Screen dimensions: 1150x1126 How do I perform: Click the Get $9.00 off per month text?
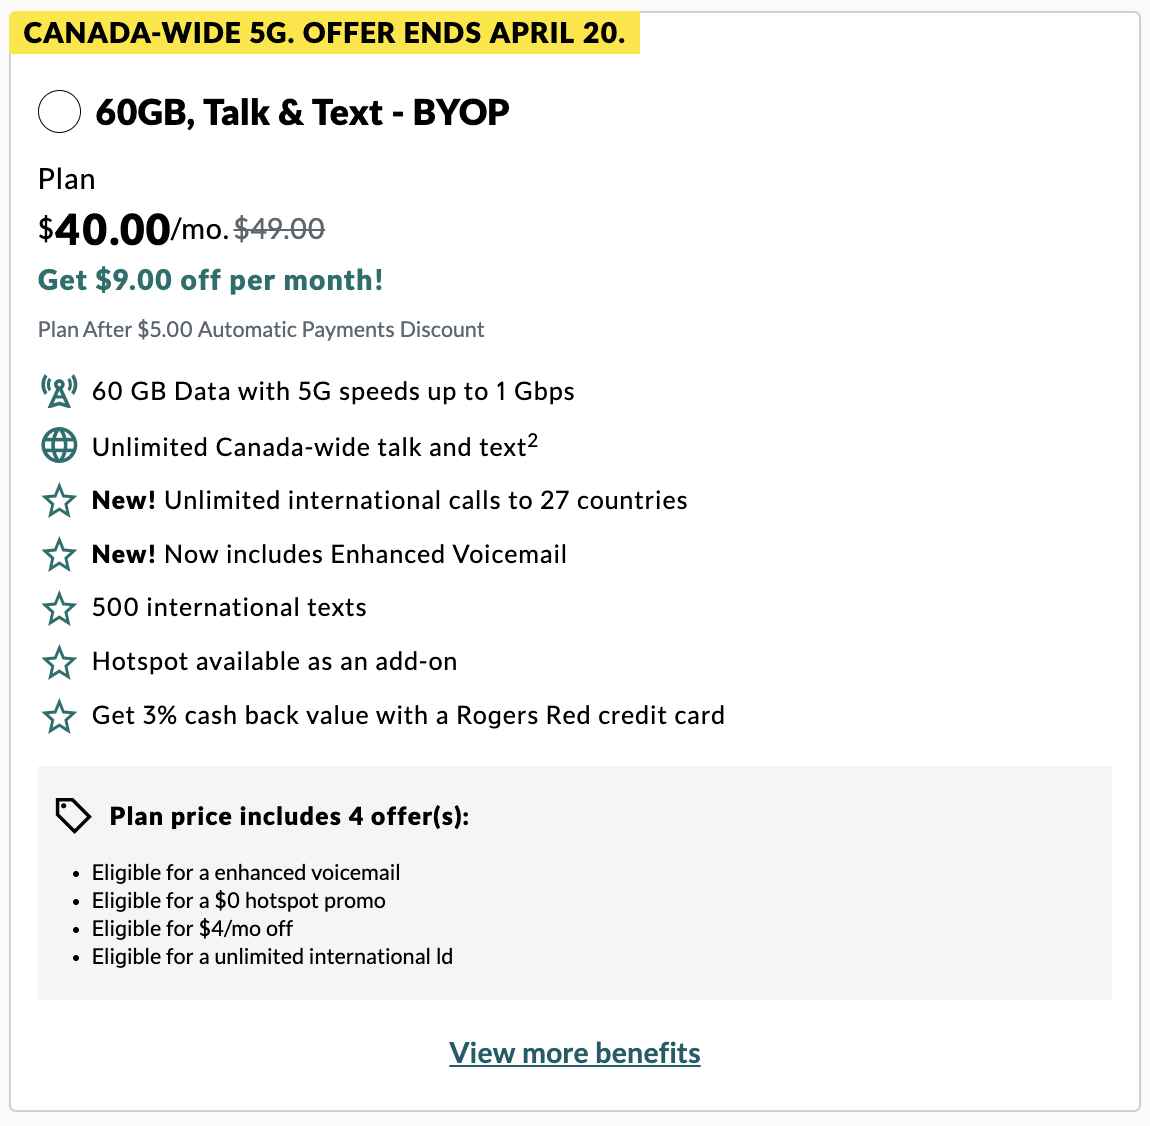(x=211, y=280)
